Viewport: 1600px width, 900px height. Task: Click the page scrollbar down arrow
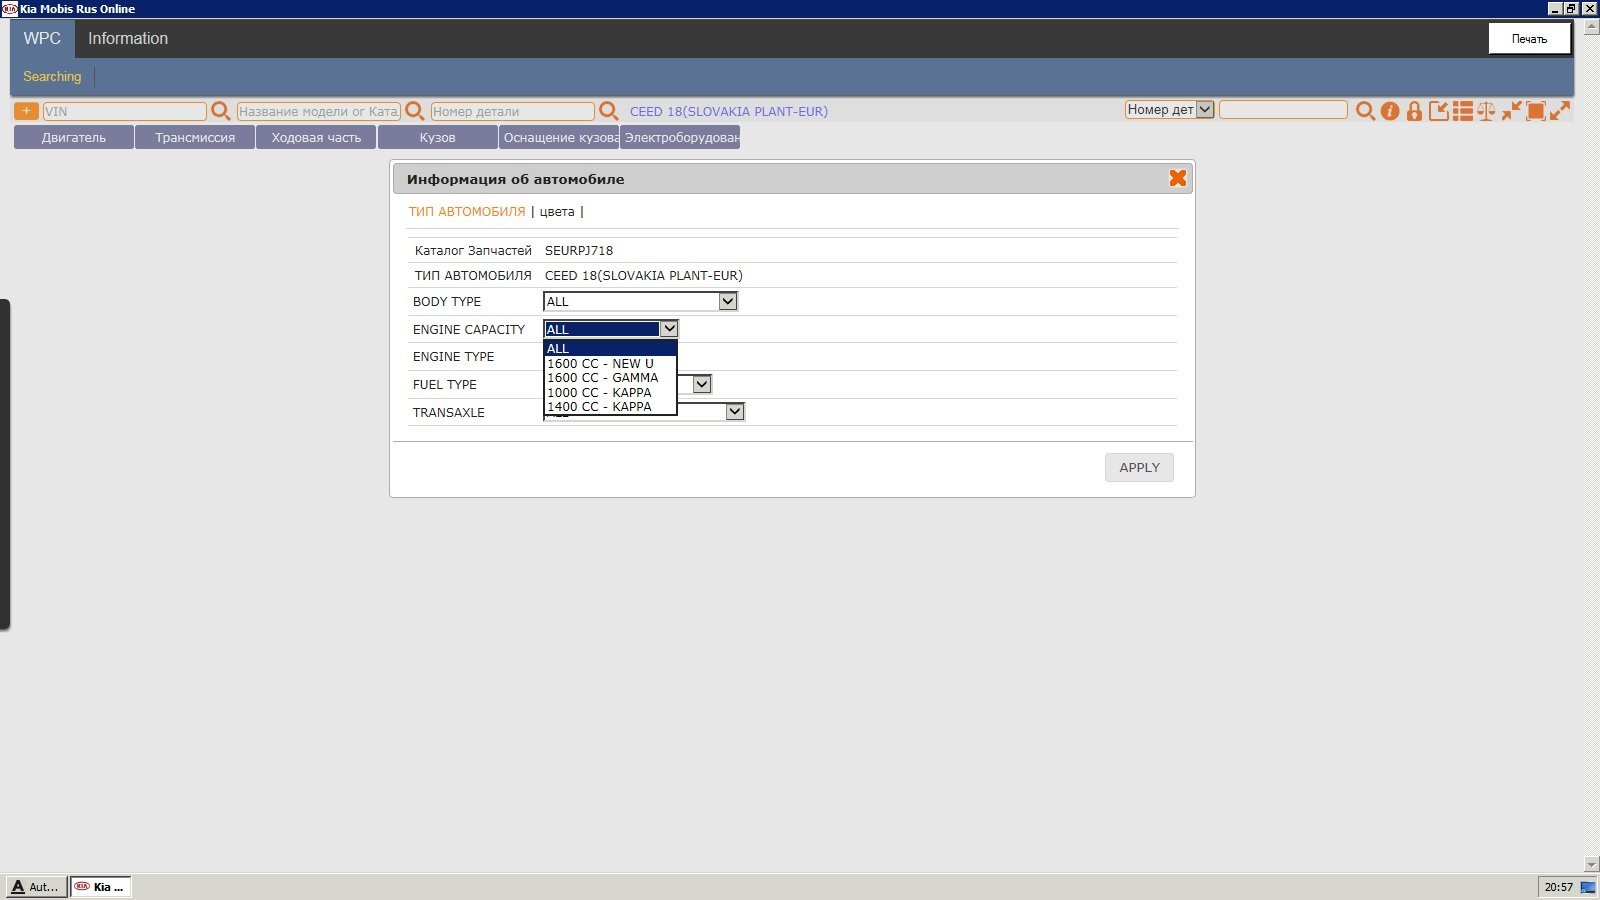[x=1592, y=864]
